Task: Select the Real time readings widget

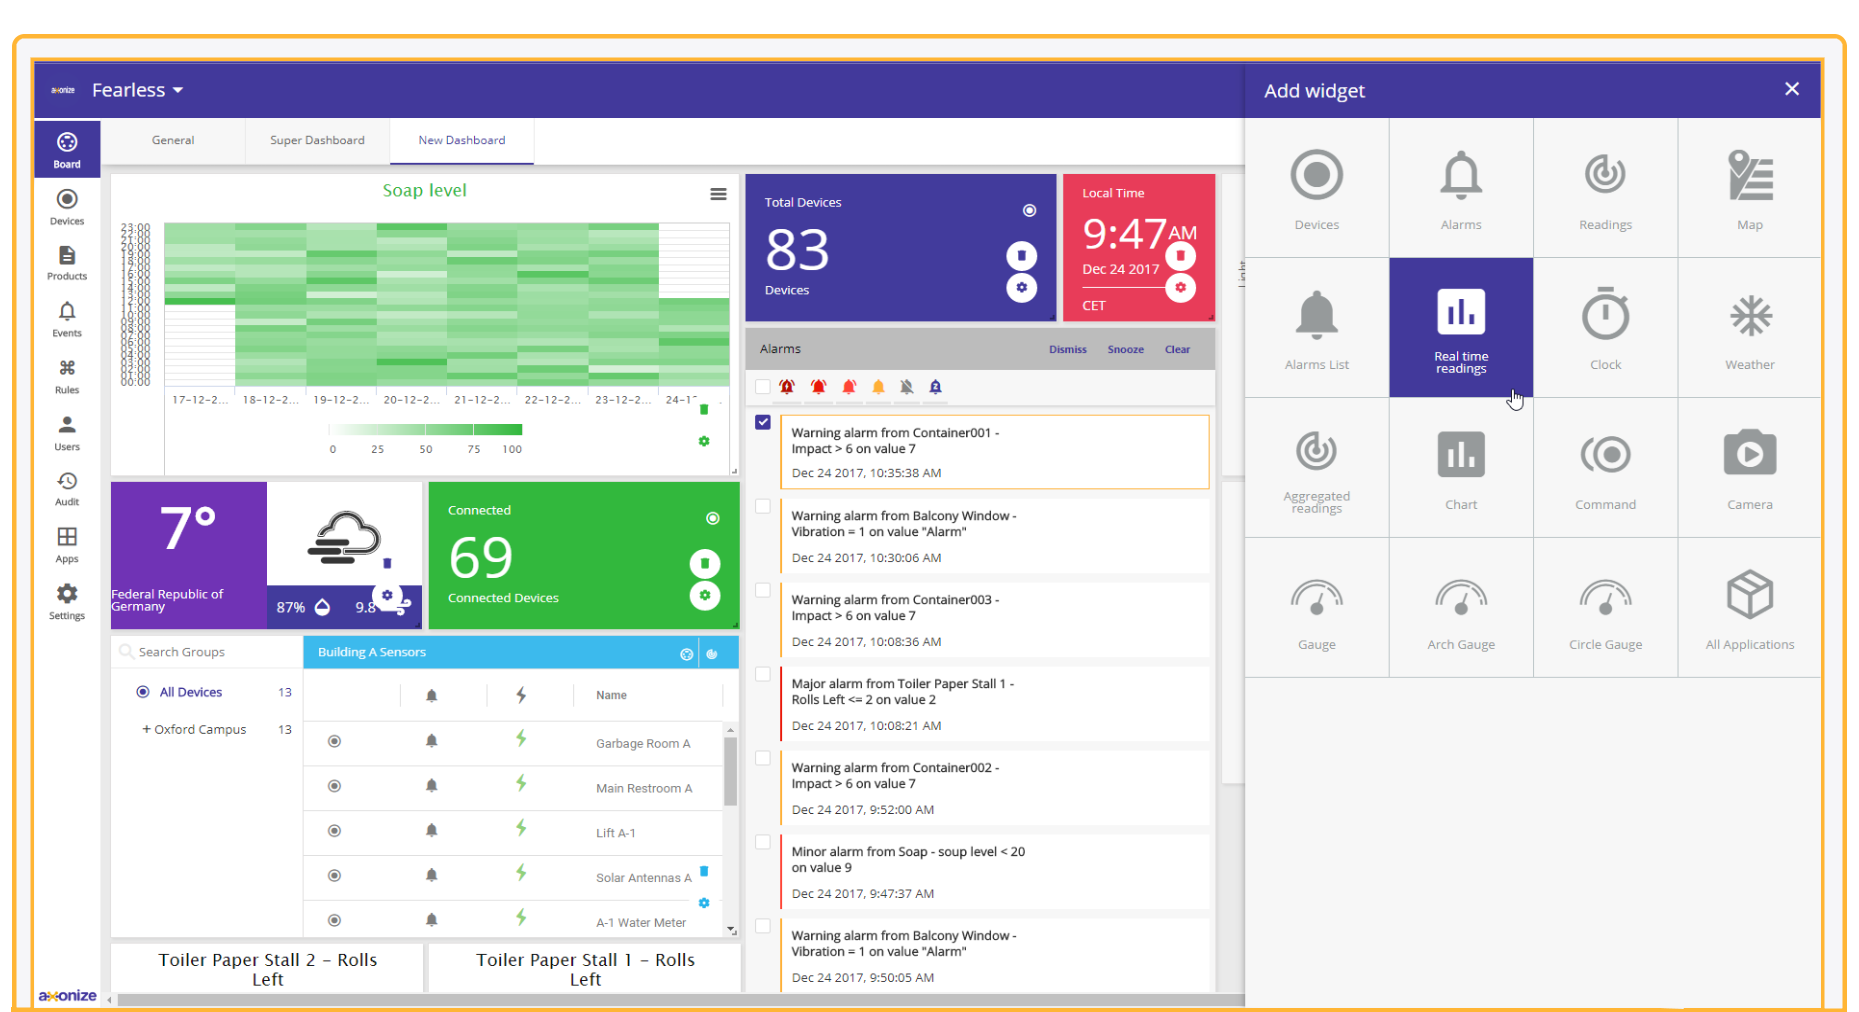Action: [x=1460, y=328]
